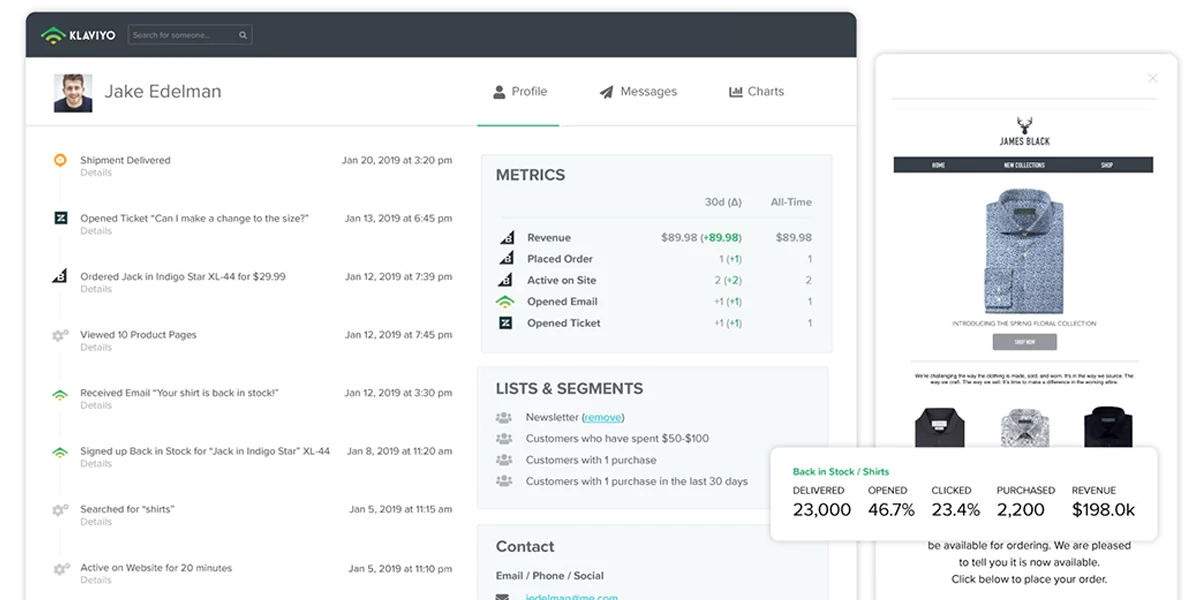
Task: Open Details under Ordered Jack in Indigo Star
Action: click(x=96, y=289)
